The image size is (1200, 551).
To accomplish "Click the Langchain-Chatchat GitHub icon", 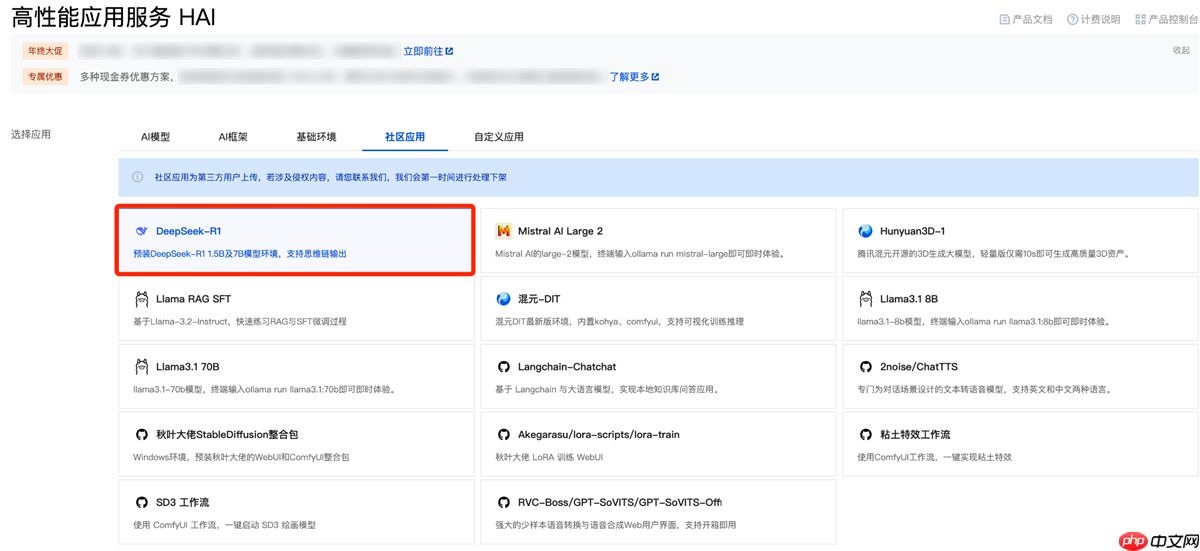I will (504, 367).
